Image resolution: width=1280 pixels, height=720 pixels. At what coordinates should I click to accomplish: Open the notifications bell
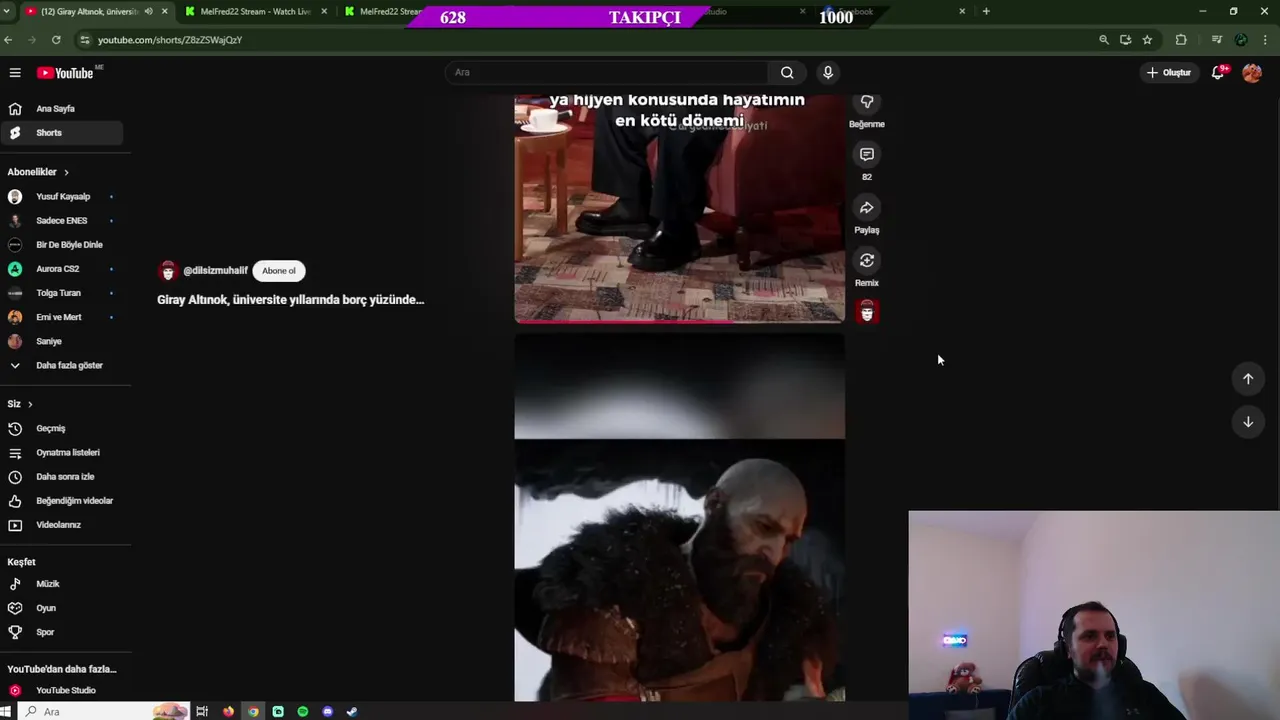[1218, 72]
